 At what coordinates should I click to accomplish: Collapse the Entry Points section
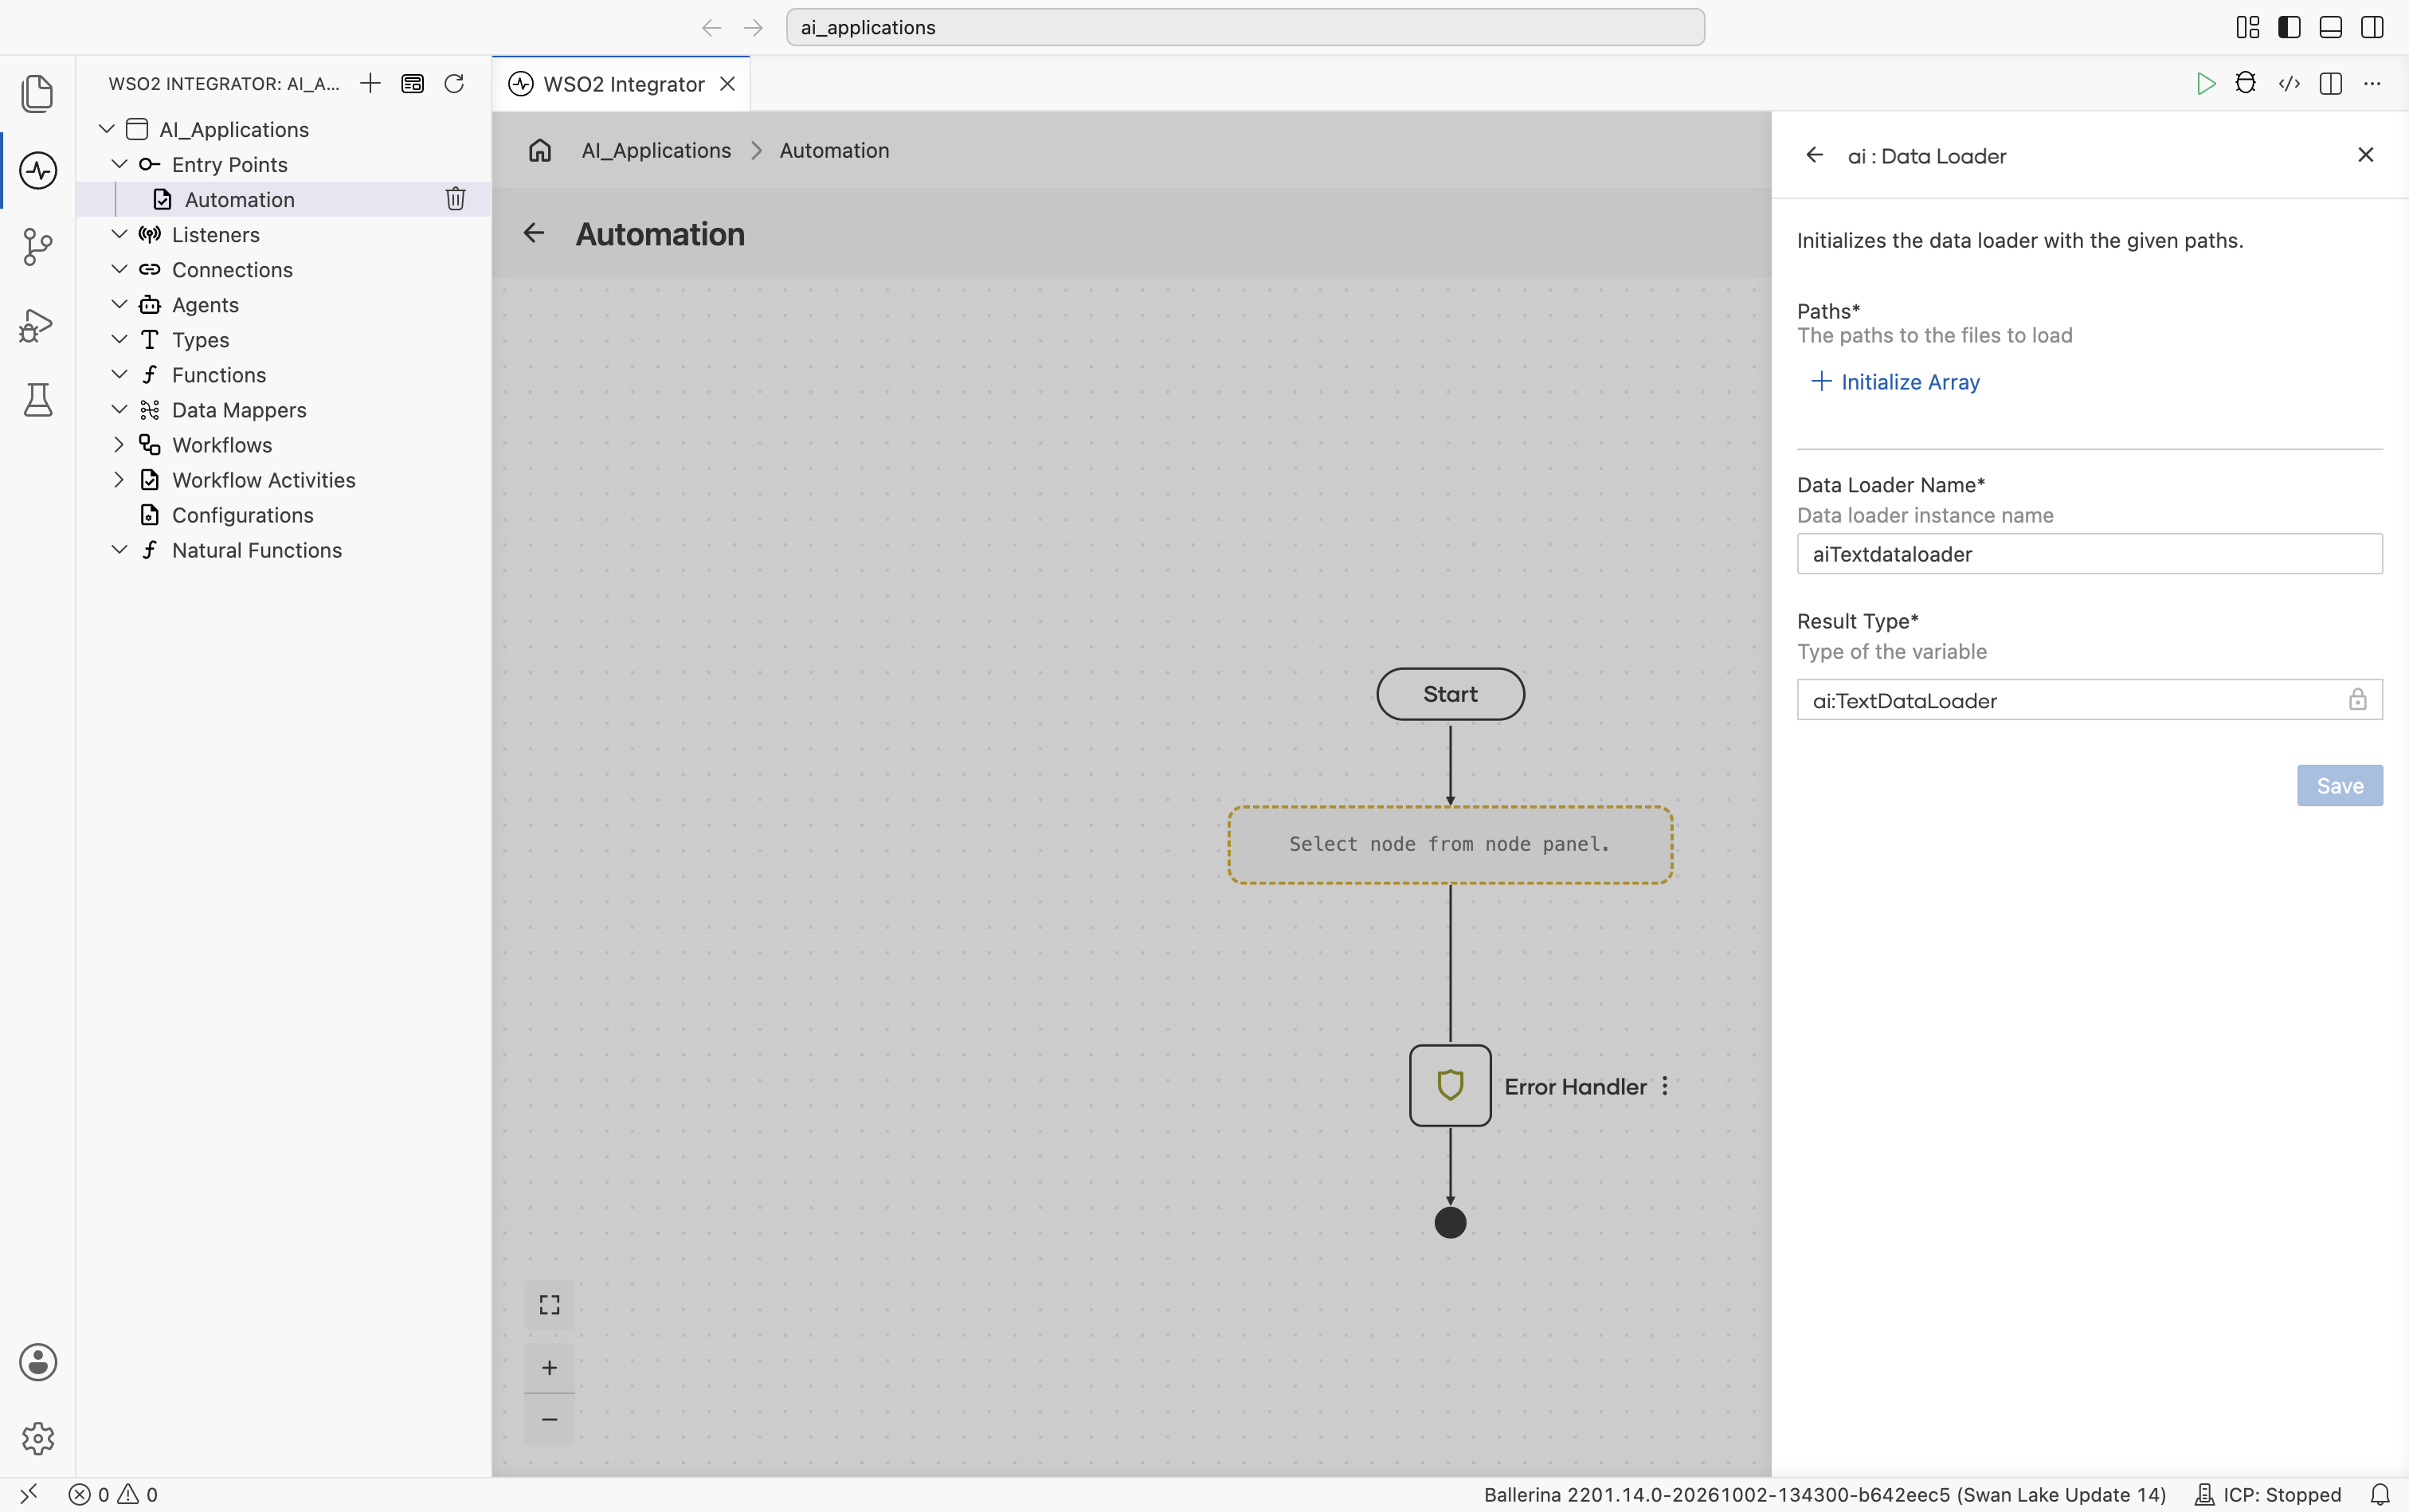click(119, 164)
